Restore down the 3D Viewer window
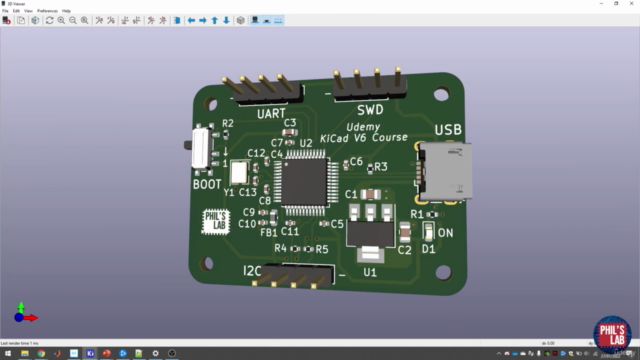Image resolution: width=640 pixels, height=360 pixels. coord(616,4)
